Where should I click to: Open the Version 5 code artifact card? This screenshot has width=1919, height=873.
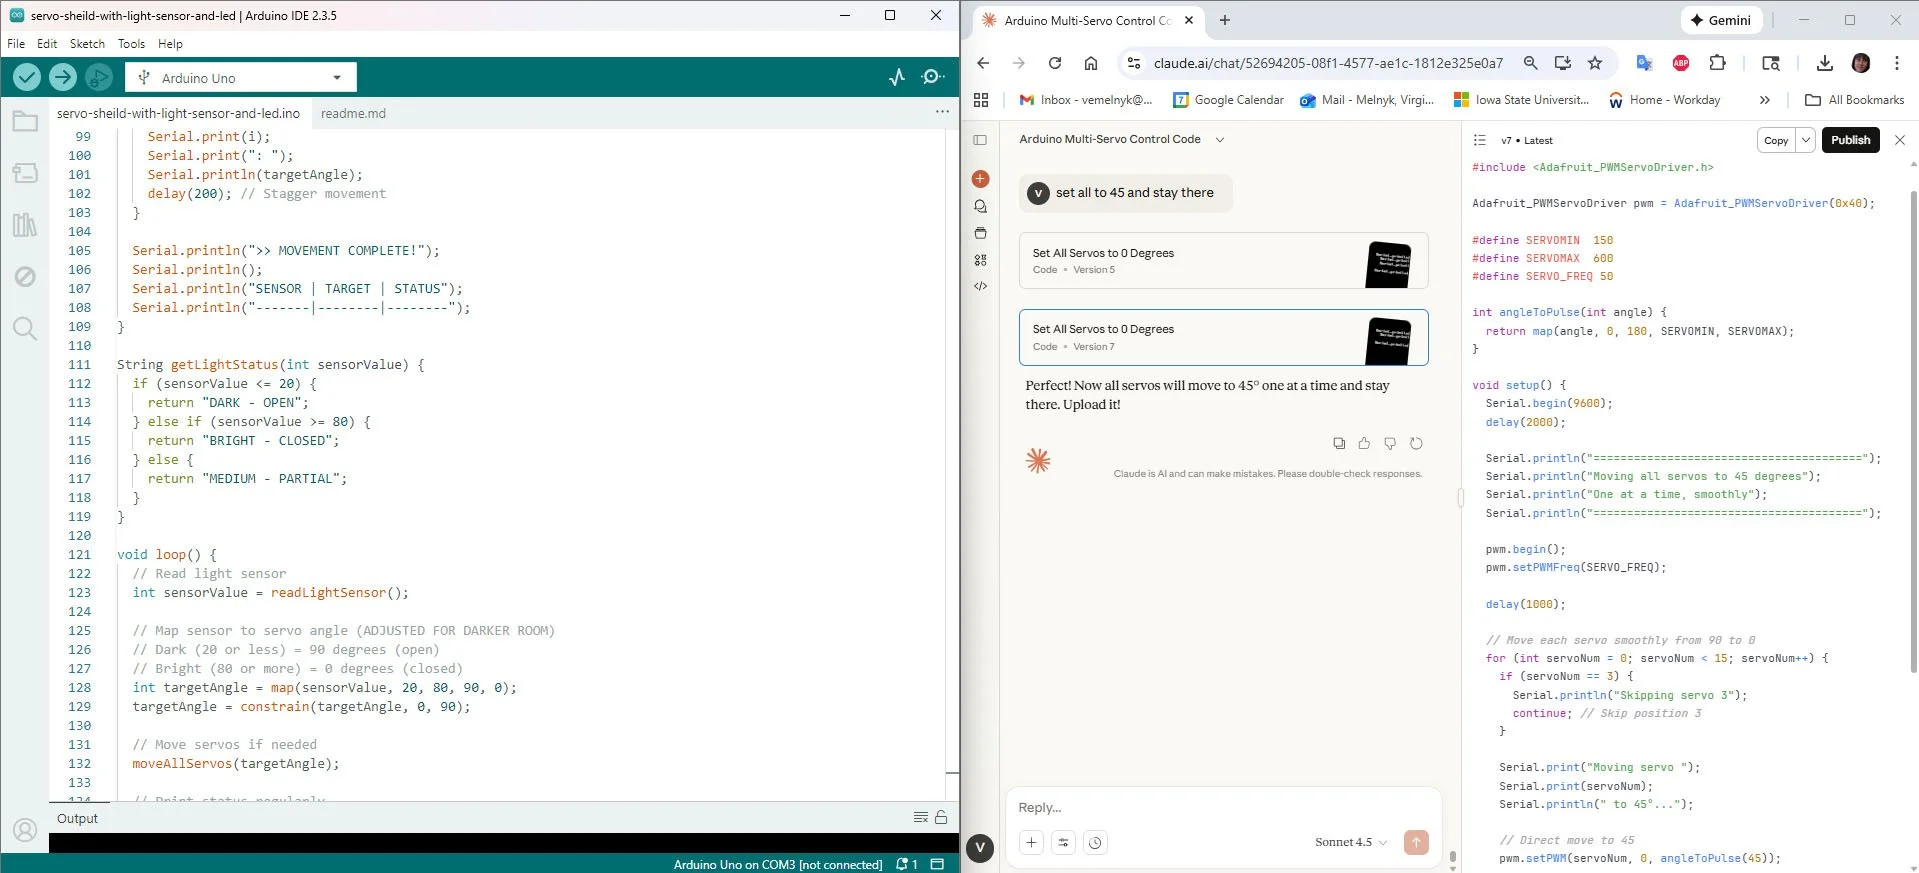click(x=1224, y=261)
